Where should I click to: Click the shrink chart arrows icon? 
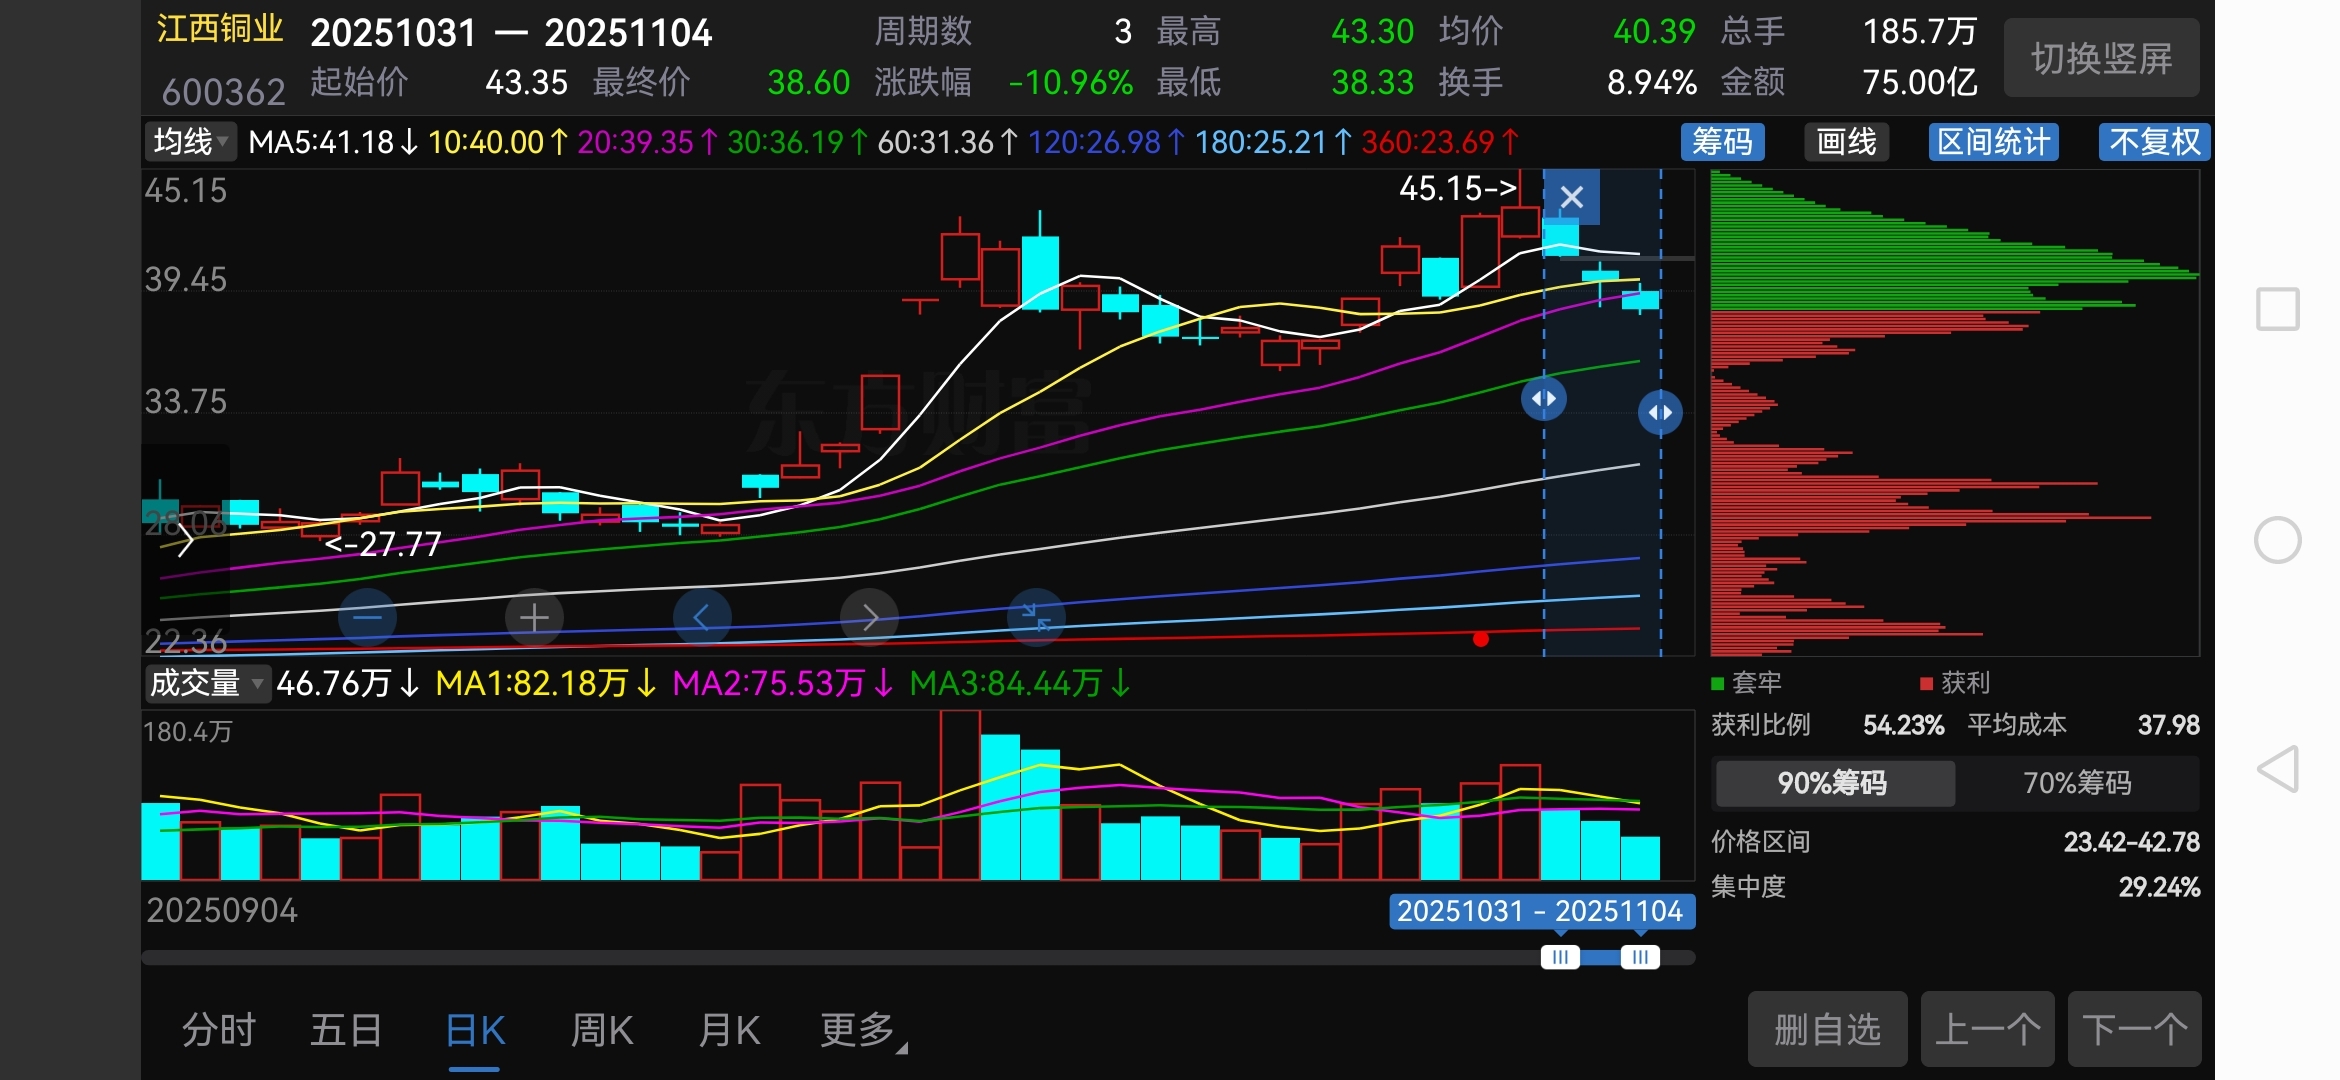tap(1036, 618)
